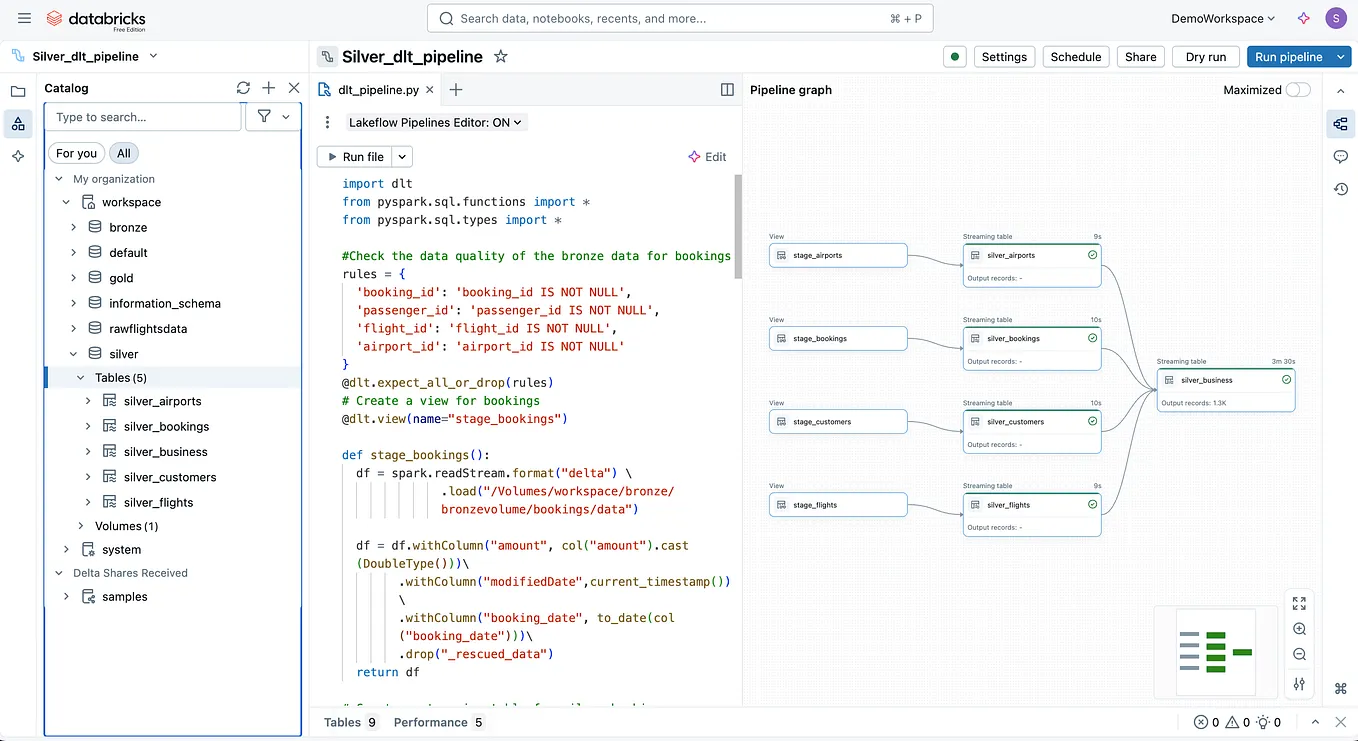Collapse the Tables (5) node

click(80, 377)
